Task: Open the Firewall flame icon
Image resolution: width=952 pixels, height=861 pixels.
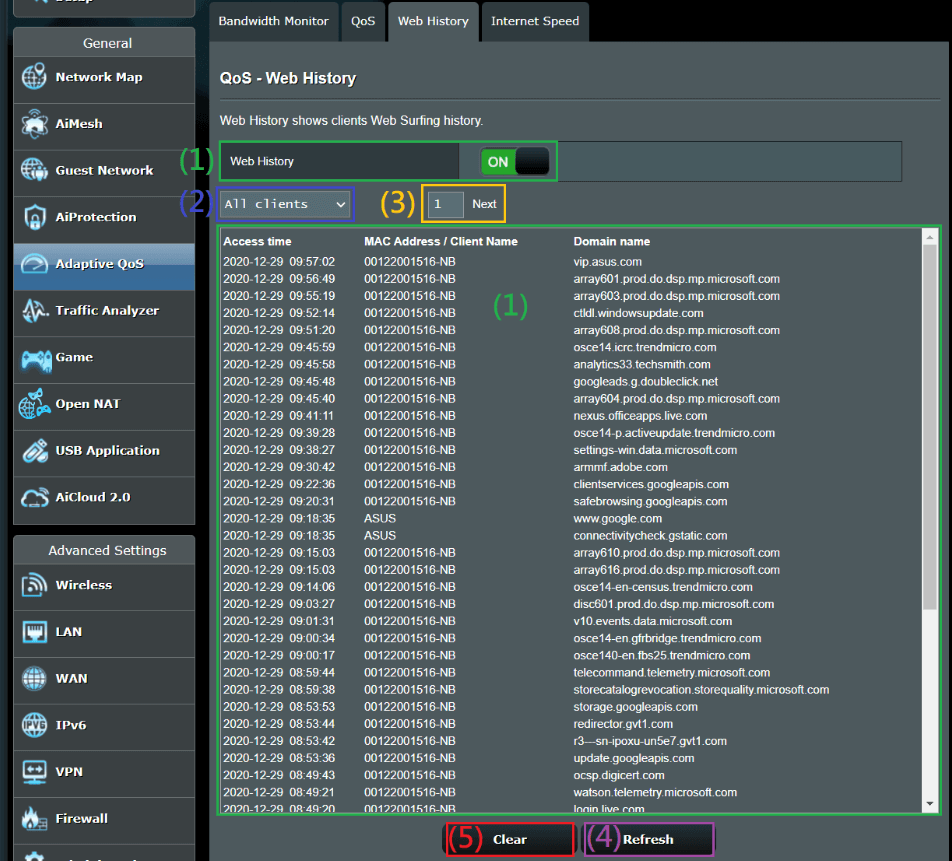Action: pyautogui.click(x=34, y=818)
